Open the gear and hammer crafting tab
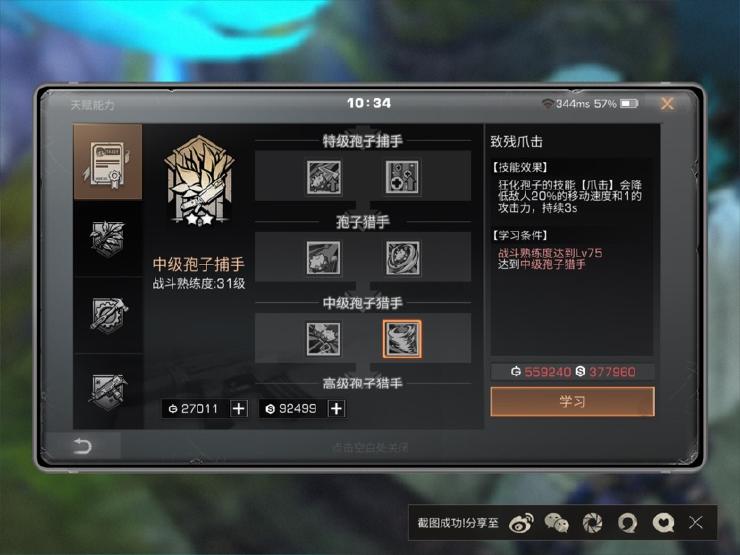The height and width of the screenshot is (555, 740). [108, 315]
